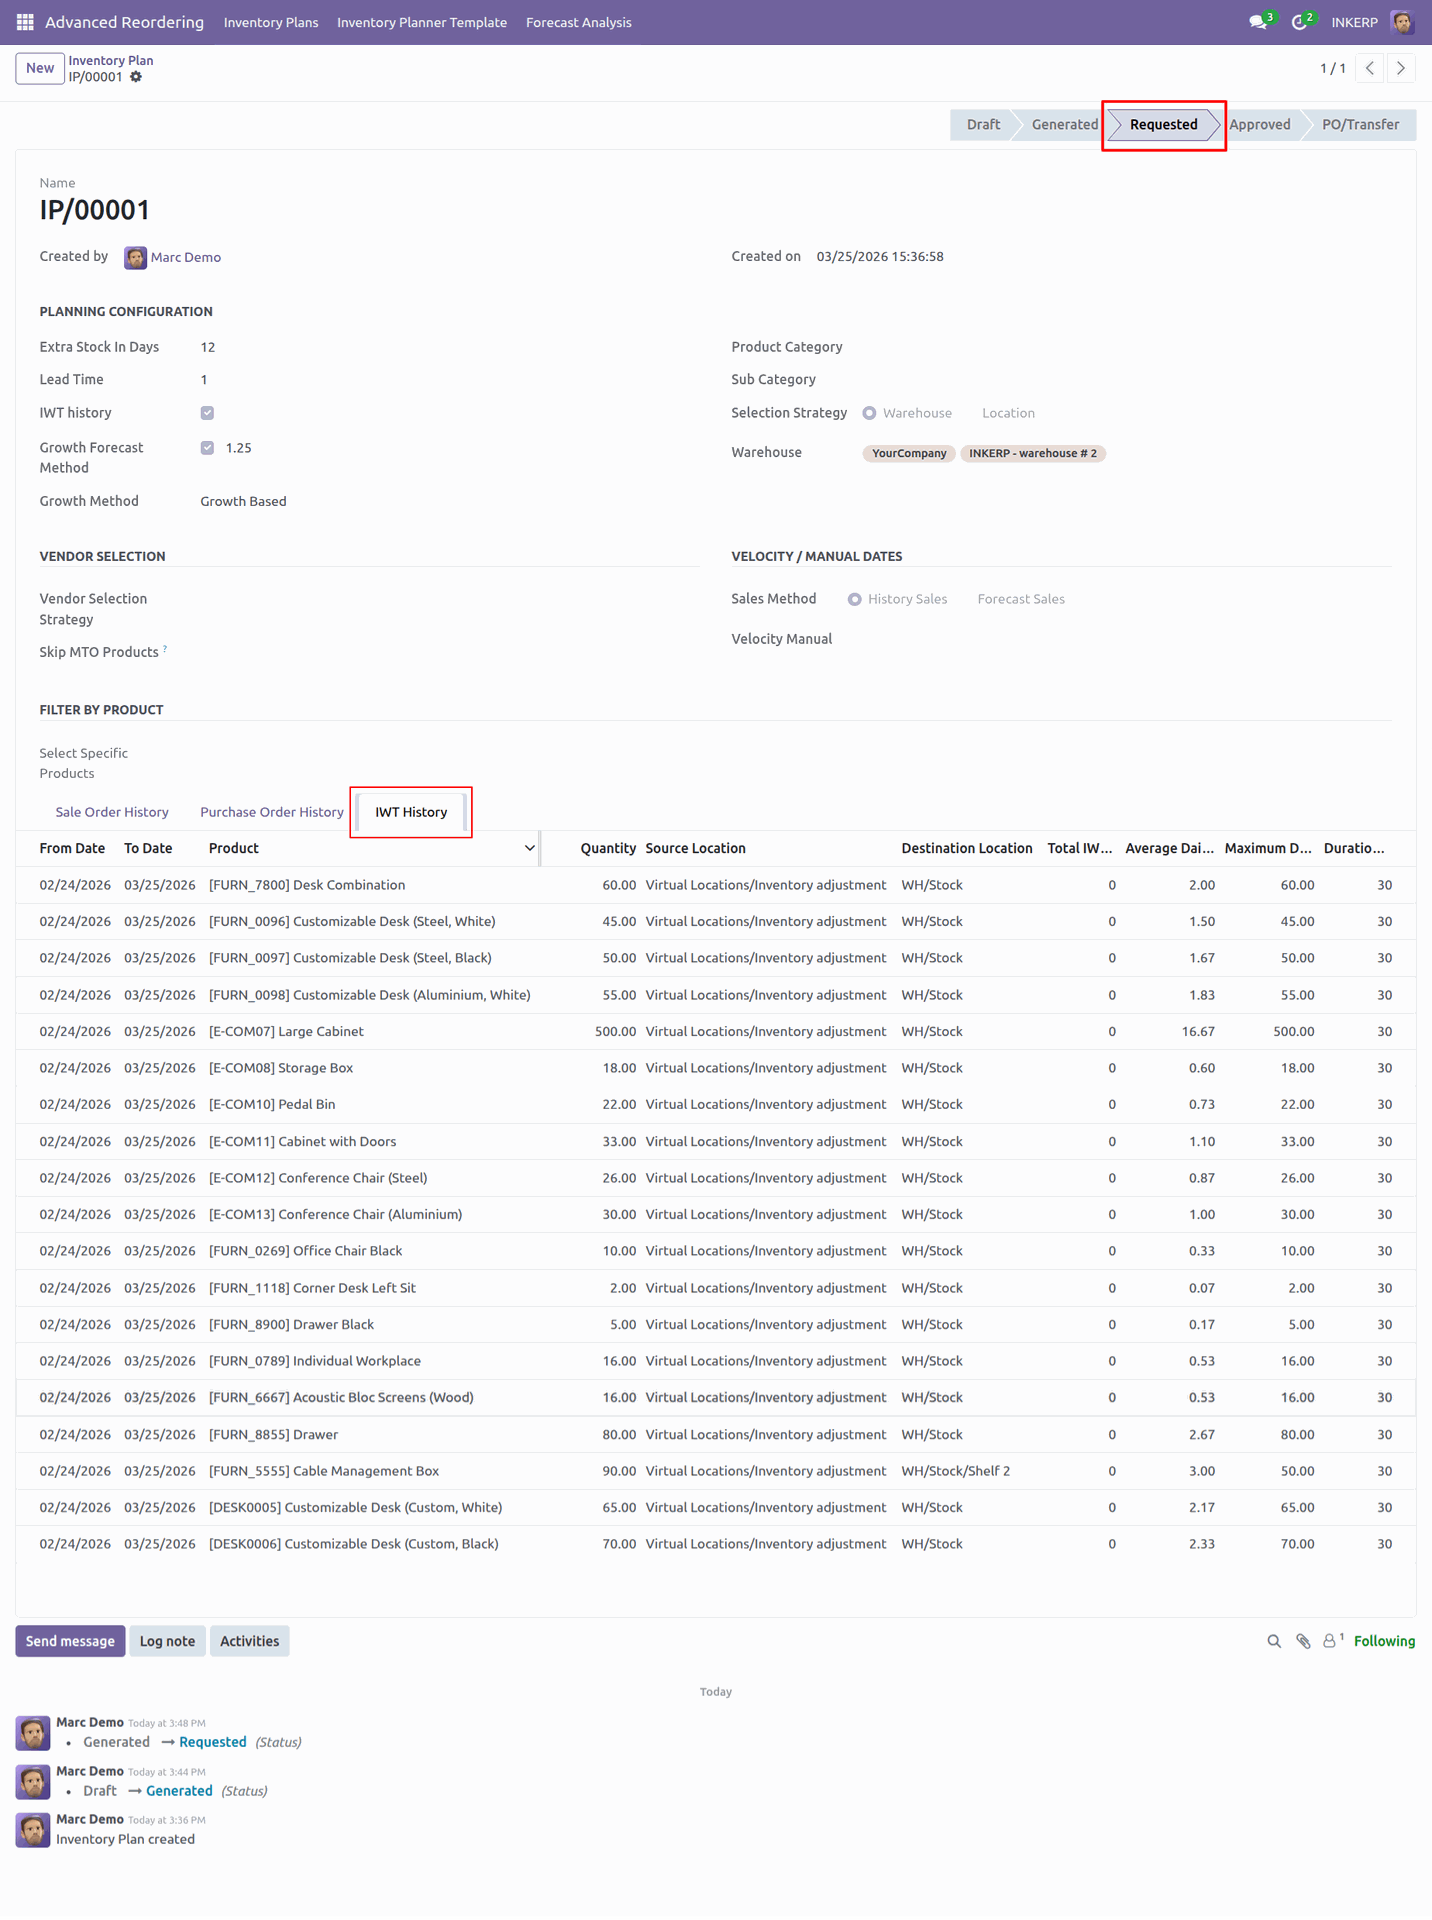Click Activities button
The image size is (1432, 1920).
click(249, 1641)
